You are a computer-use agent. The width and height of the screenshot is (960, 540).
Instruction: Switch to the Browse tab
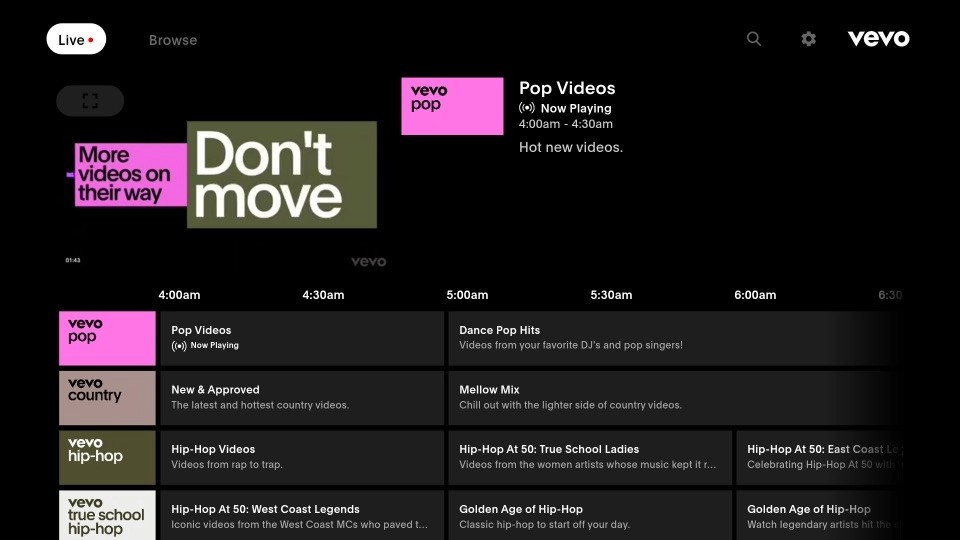click(173, 40)
